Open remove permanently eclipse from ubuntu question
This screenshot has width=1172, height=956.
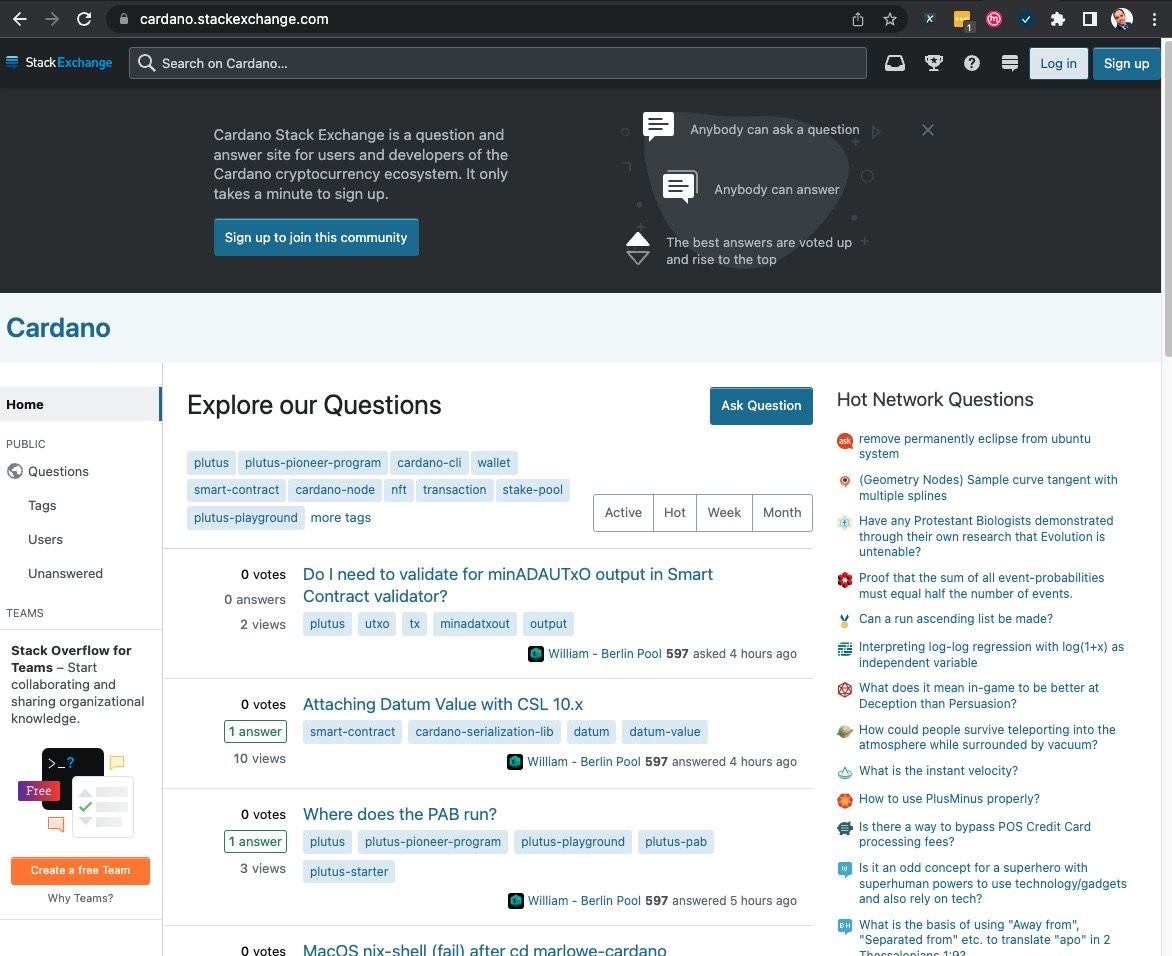[974, 446]
